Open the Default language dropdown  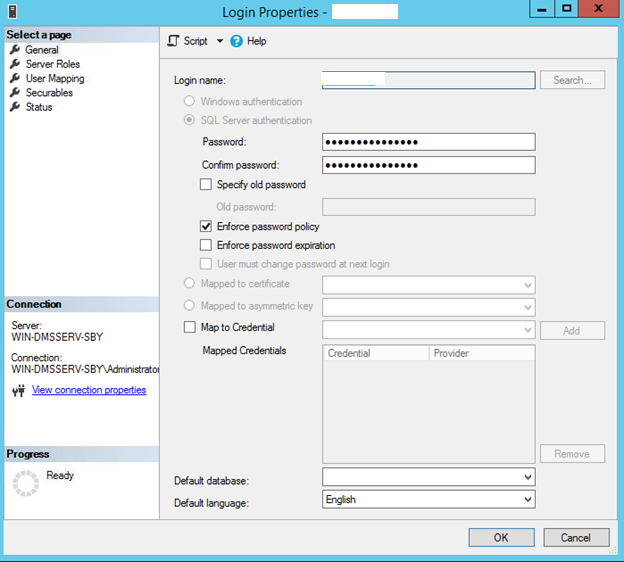pos(528,499)
